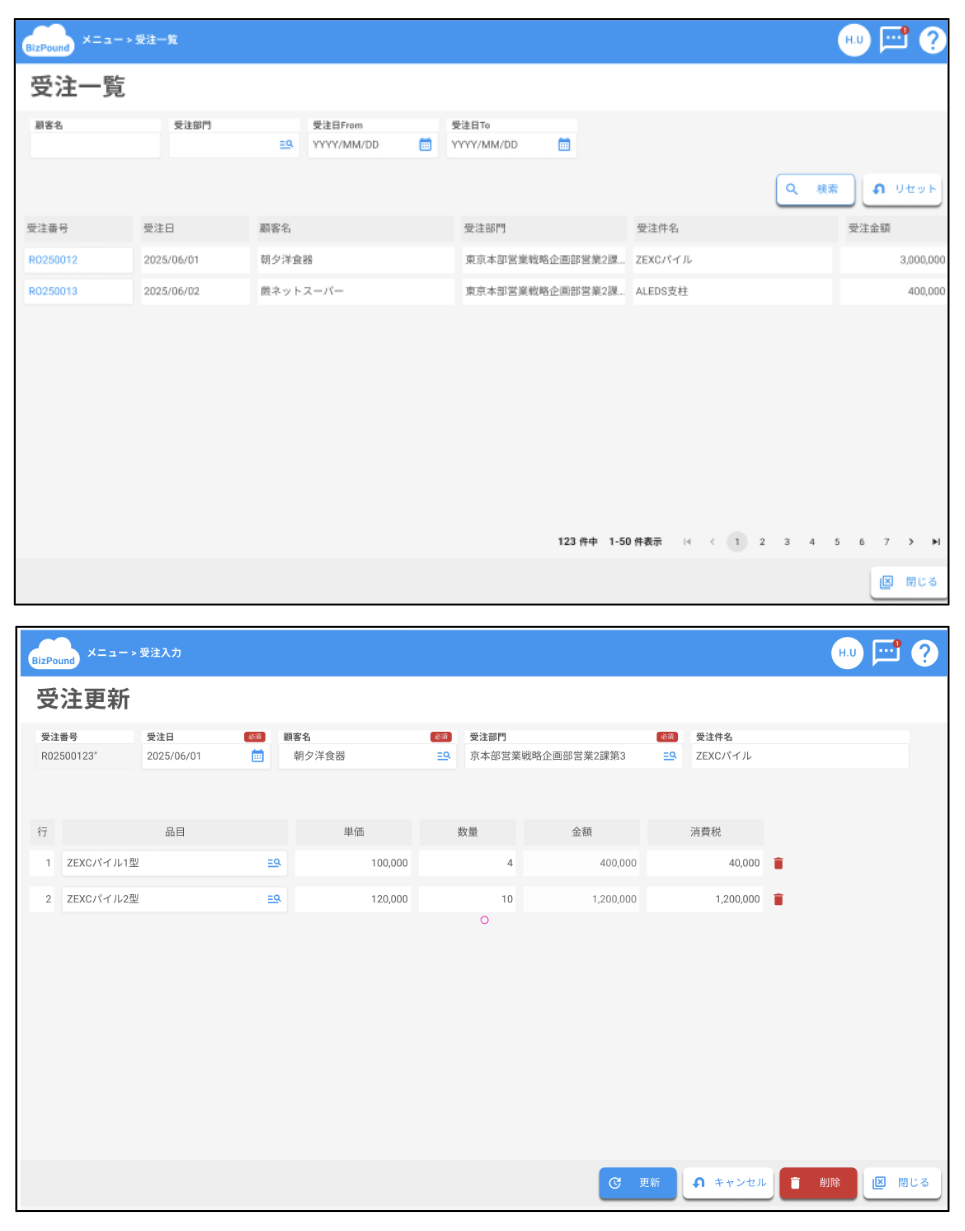Click the メニュー breadcrumb in the order update window
The height and width of the screenshot is (1231, 965).
click(108, 653)
